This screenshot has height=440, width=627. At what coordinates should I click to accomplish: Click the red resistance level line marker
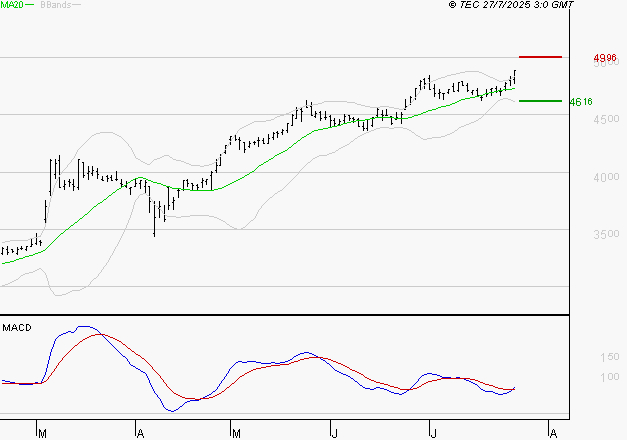(540, 57)
